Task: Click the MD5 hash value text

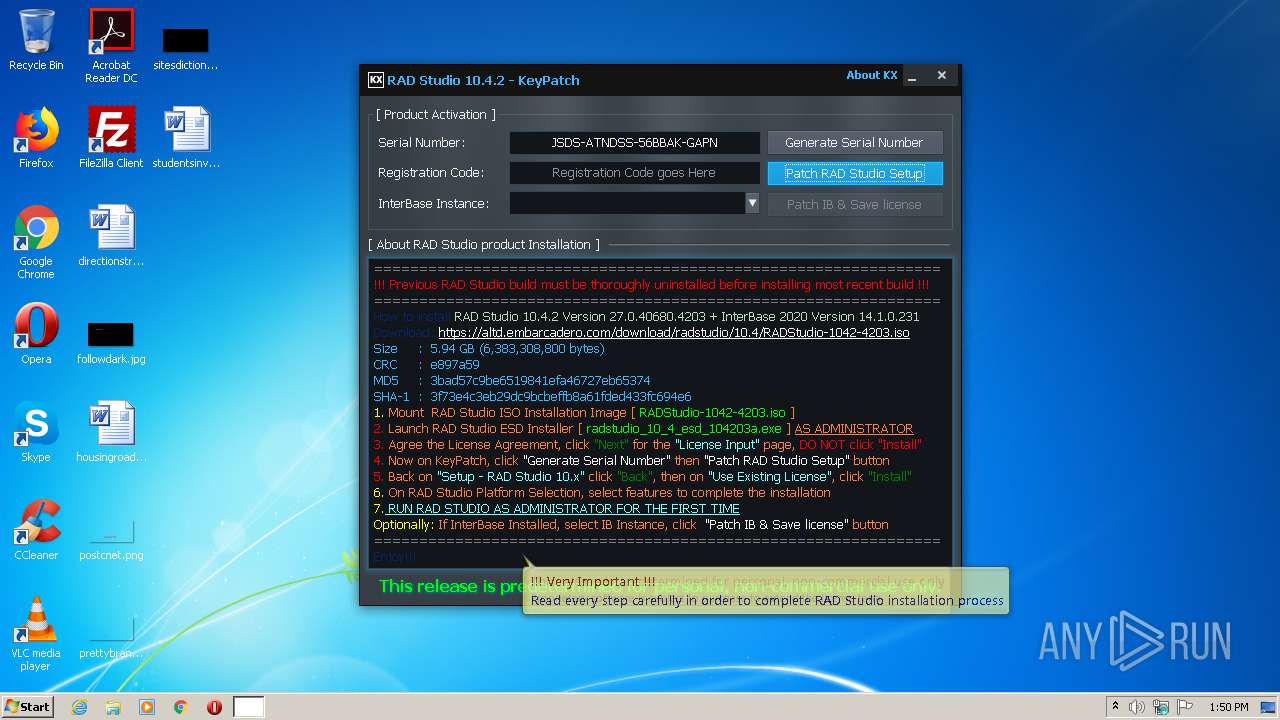Action: tap(540, 381)
